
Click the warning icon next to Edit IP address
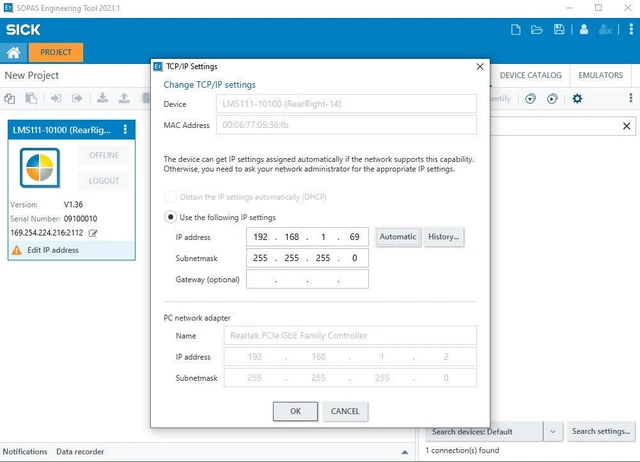pyautogui.click(x=16, y=250)
